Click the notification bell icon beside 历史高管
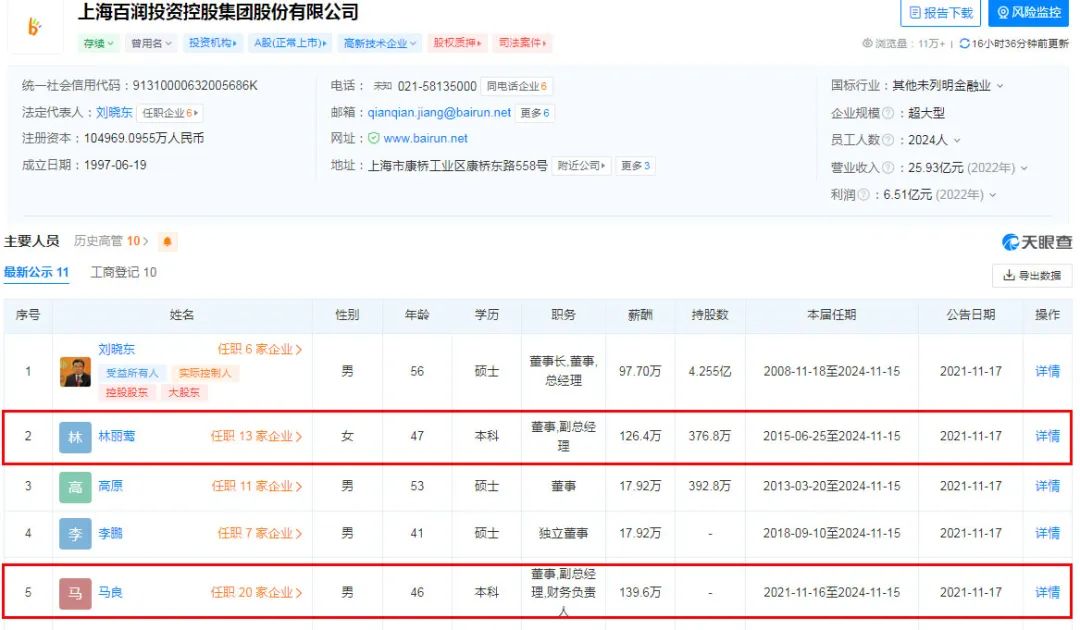Image resolution: width=1080 pixels, height=630 pixels. tap(167, 242)
